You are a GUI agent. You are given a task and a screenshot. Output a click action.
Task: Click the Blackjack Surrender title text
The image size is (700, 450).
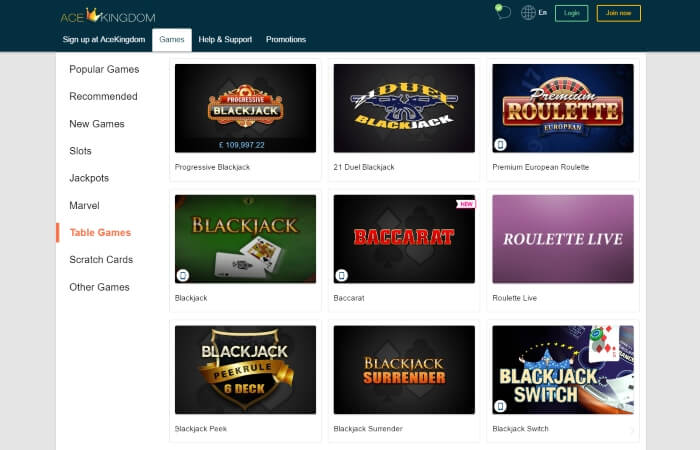click(368, 429)
